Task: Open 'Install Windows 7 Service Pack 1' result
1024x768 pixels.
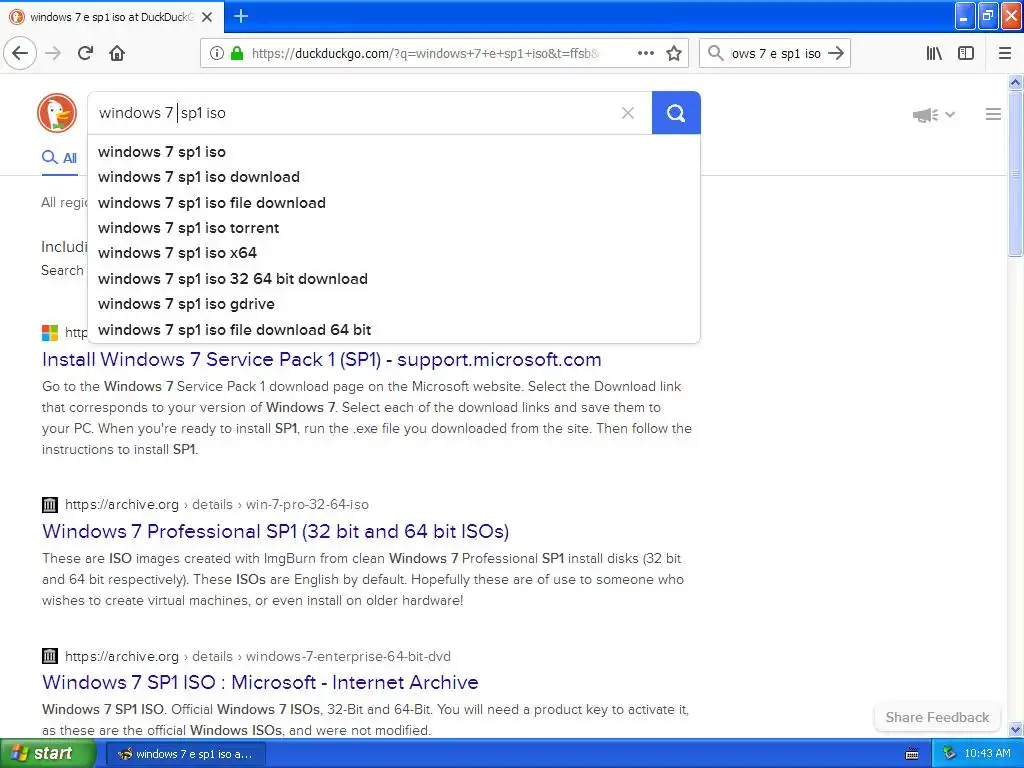Action: coord(321,360)
